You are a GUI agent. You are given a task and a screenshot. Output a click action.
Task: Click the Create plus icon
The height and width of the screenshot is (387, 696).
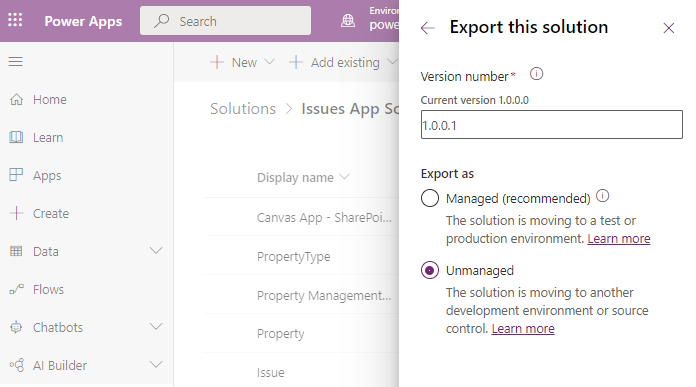(x=16, y=213)
